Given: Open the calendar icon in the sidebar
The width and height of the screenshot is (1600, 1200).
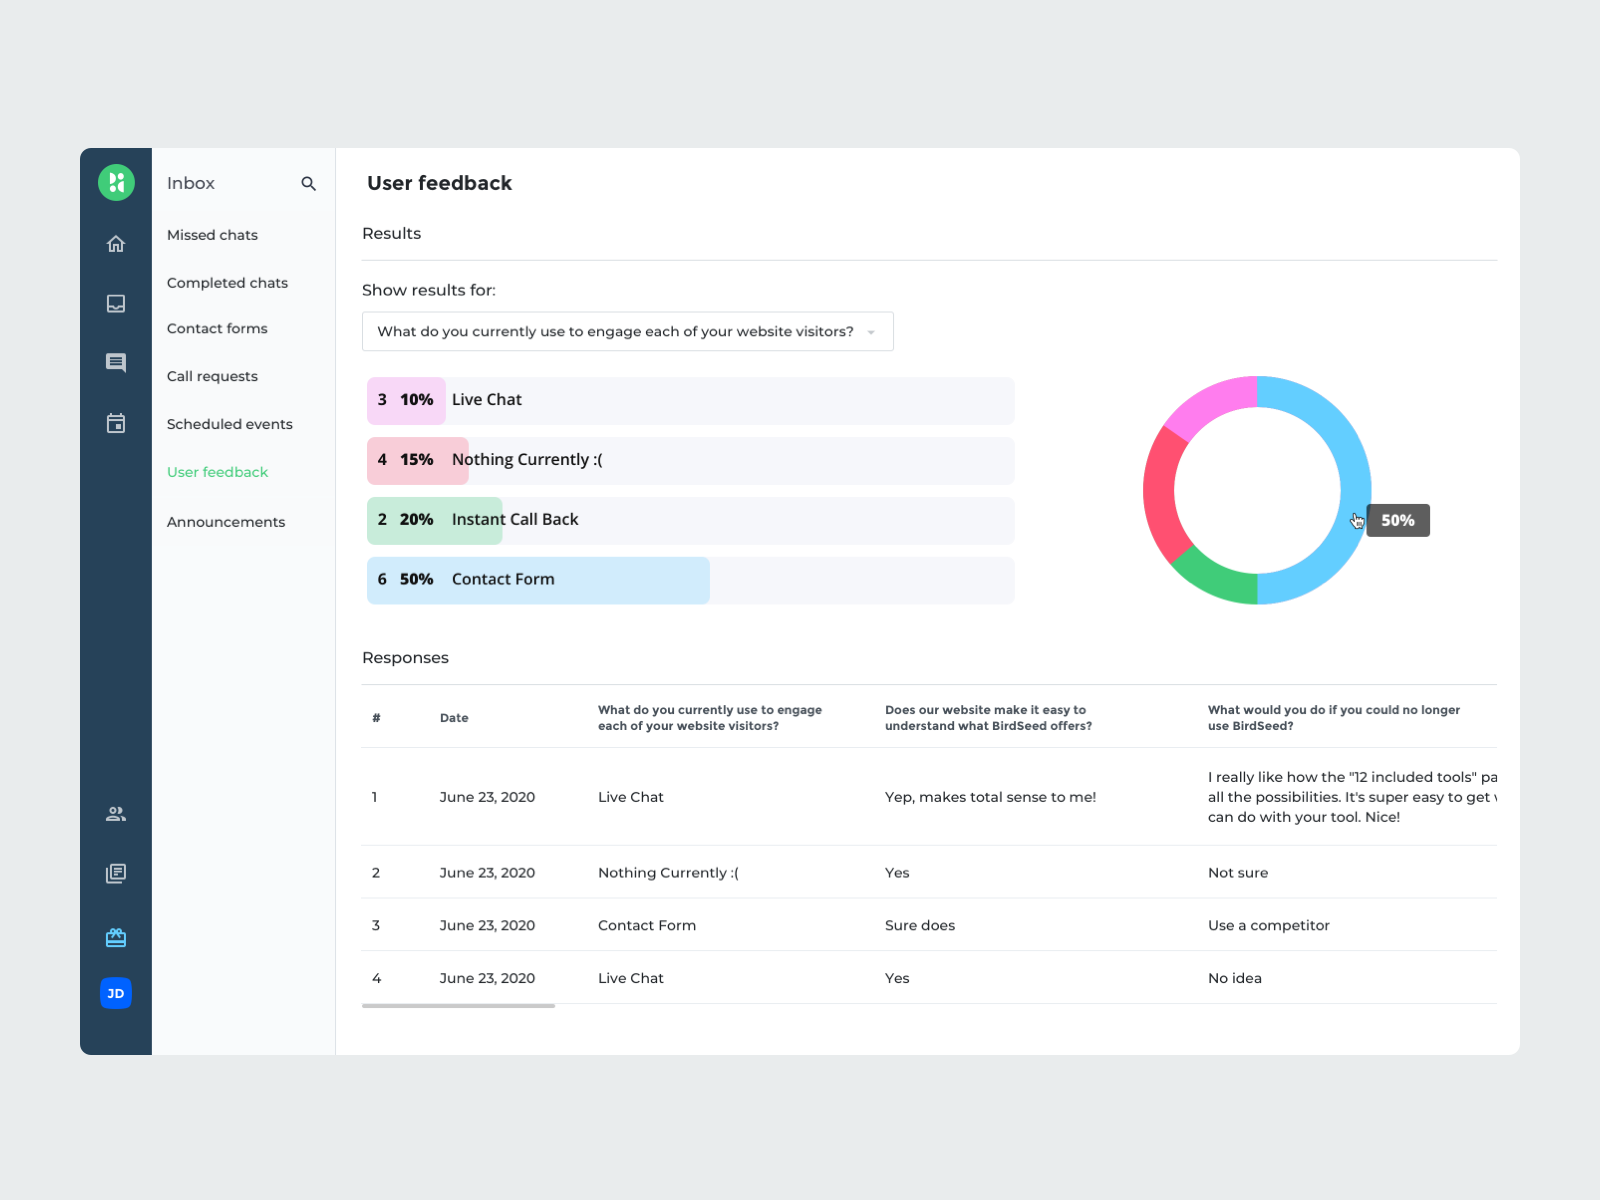Looking at the screenshot, I should point(115,422).
